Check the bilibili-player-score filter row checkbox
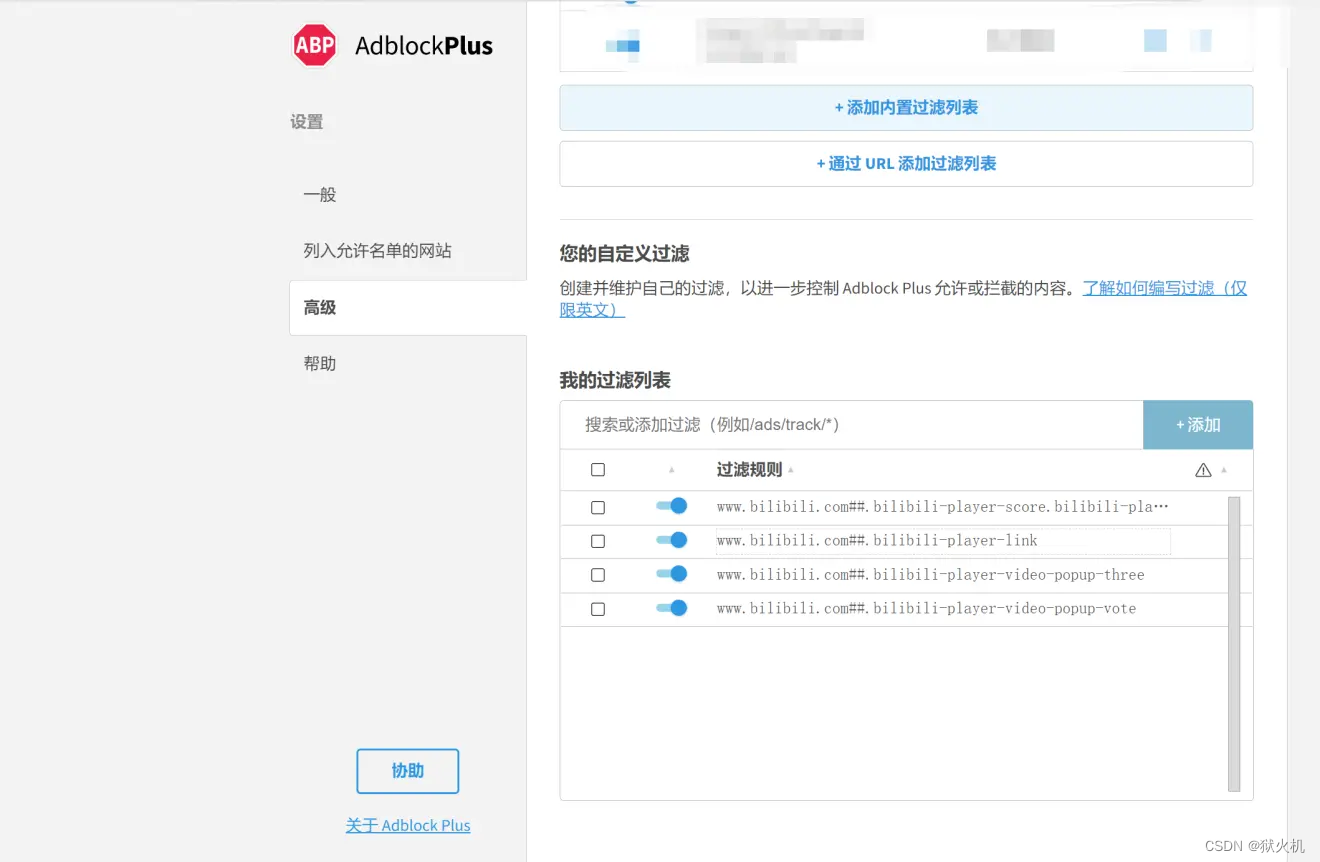This screenshot has width=1320, height=862. coord(597,507)
